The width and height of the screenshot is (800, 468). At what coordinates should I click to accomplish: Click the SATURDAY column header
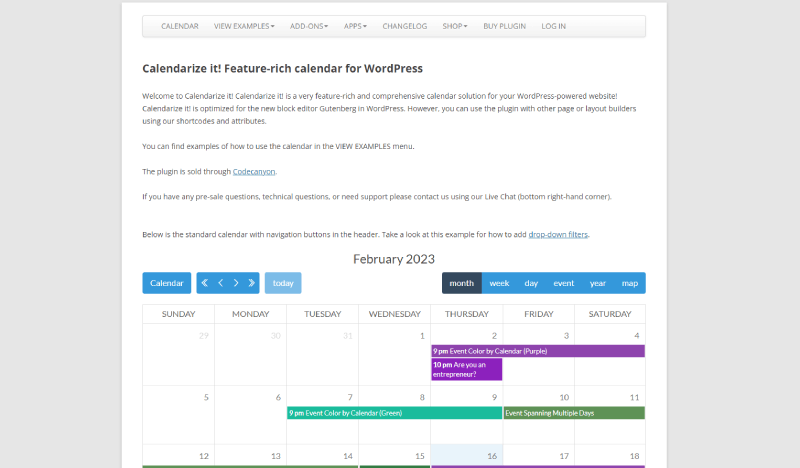tap(610, 314)
